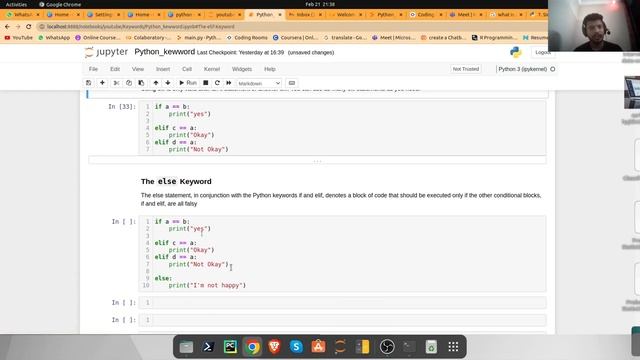This screenshot has height=360, width=640.
Task: Reload the page with refresh icon
Action: click(x=29, y=27)
